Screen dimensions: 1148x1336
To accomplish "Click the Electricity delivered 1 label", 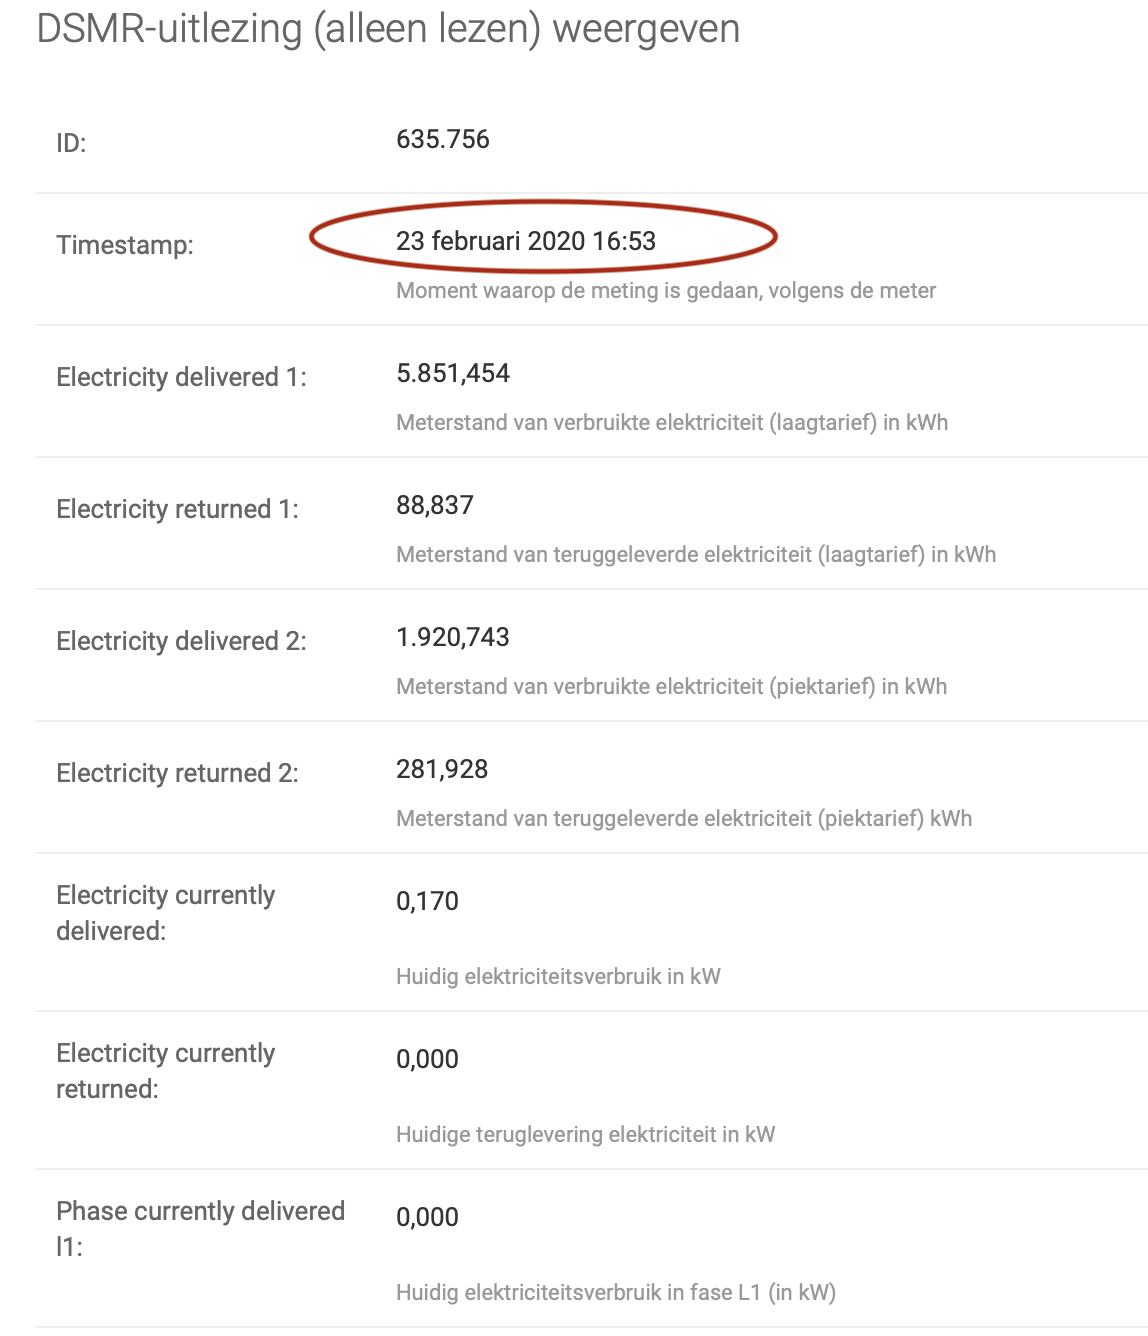I will 181,377.
